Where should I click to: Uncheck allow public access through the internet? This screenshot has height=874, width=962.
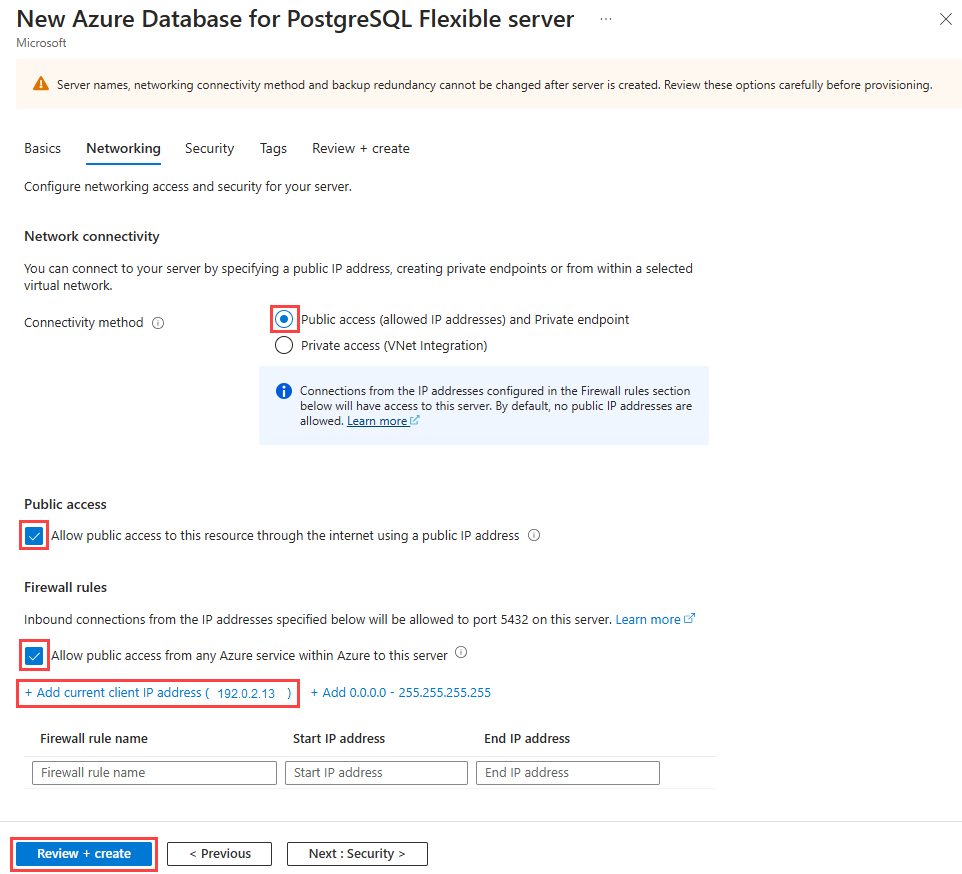click(x=33, y=535)
